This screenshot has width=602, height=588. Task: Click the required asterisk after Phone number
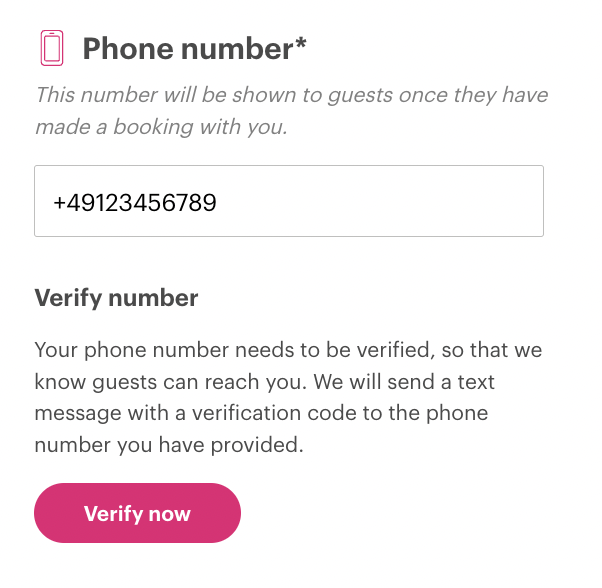(301, 43)
